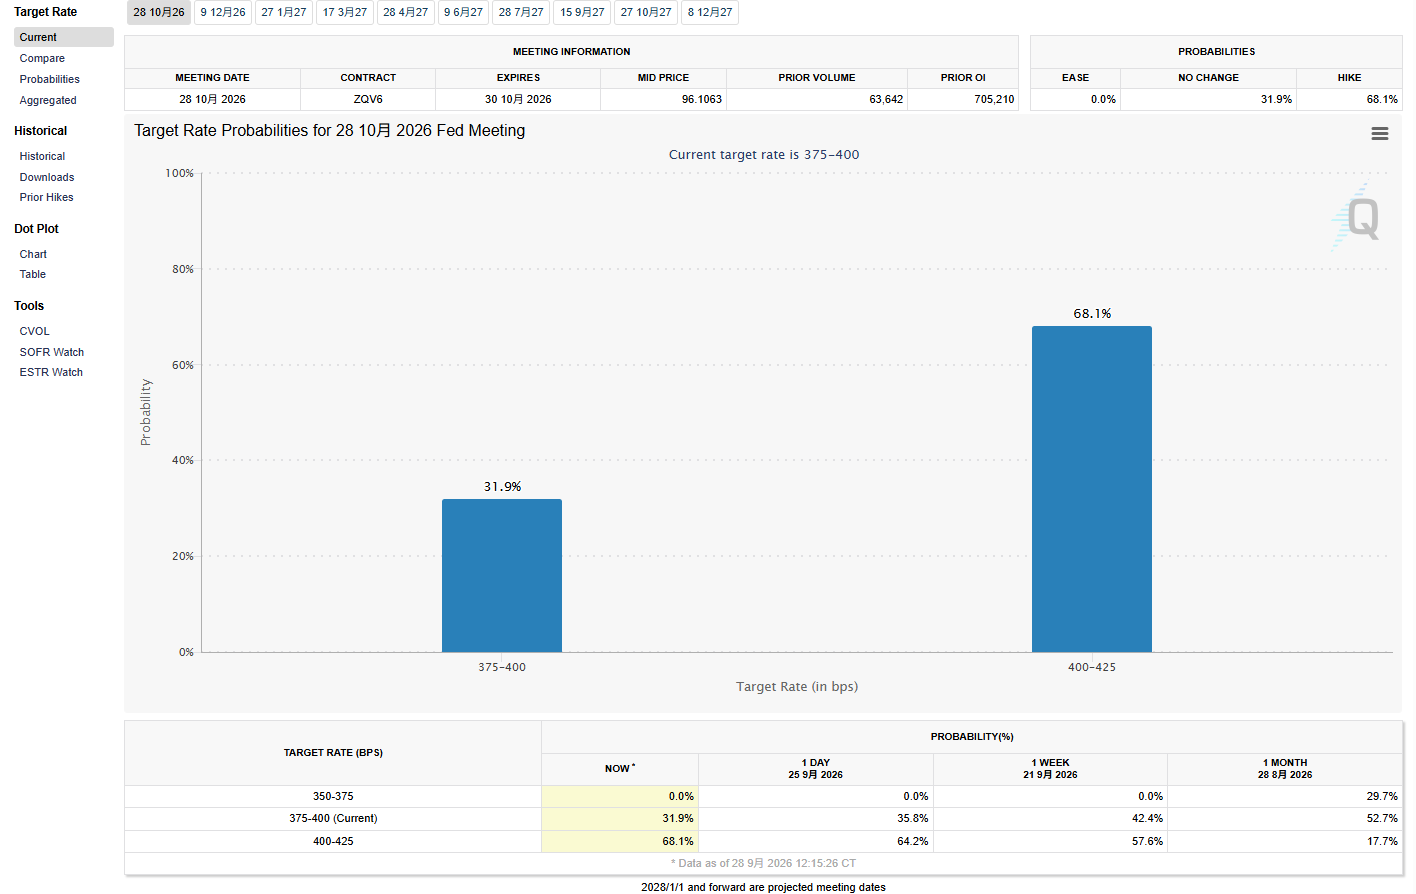Click the prior volume value 63,642
This screenshot has width=1416, height=894.
point(886,99)
